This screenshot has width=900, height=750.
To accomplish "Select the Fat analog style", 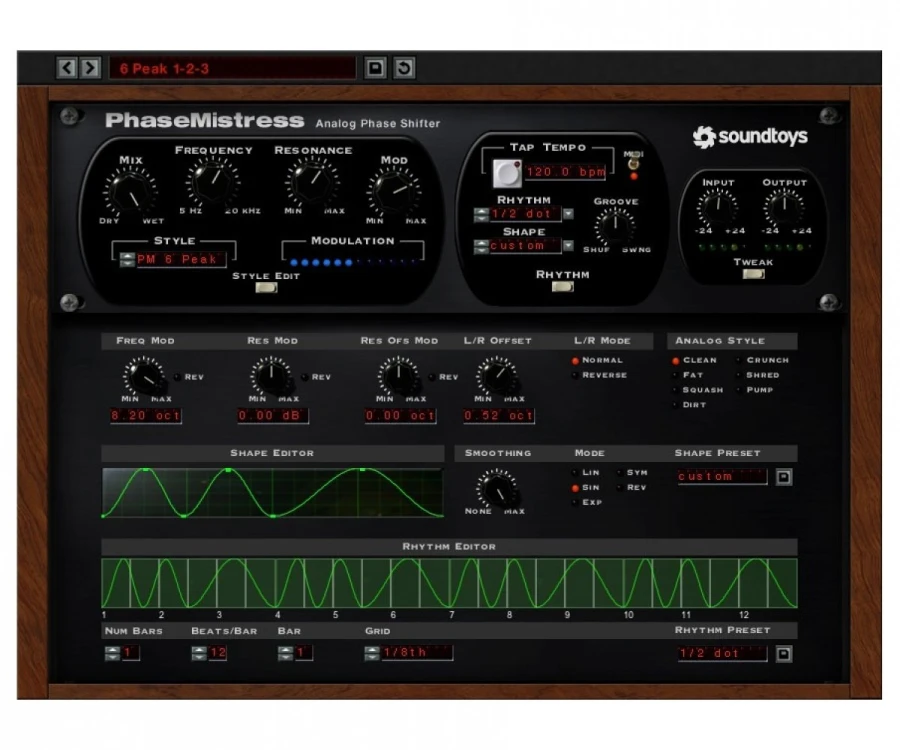I will point(676,375).
